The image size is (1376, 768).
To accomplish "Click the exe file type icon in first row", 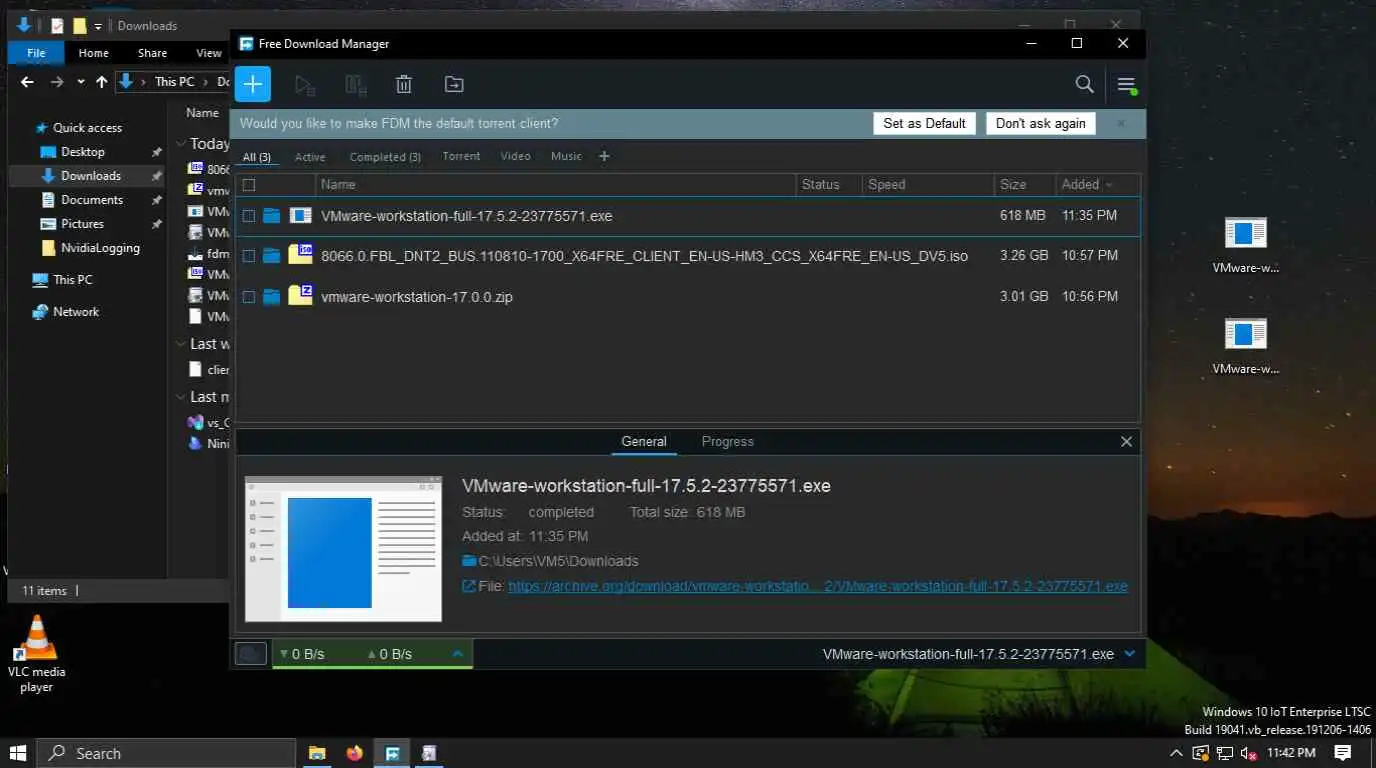I will [x=301, y=215].
